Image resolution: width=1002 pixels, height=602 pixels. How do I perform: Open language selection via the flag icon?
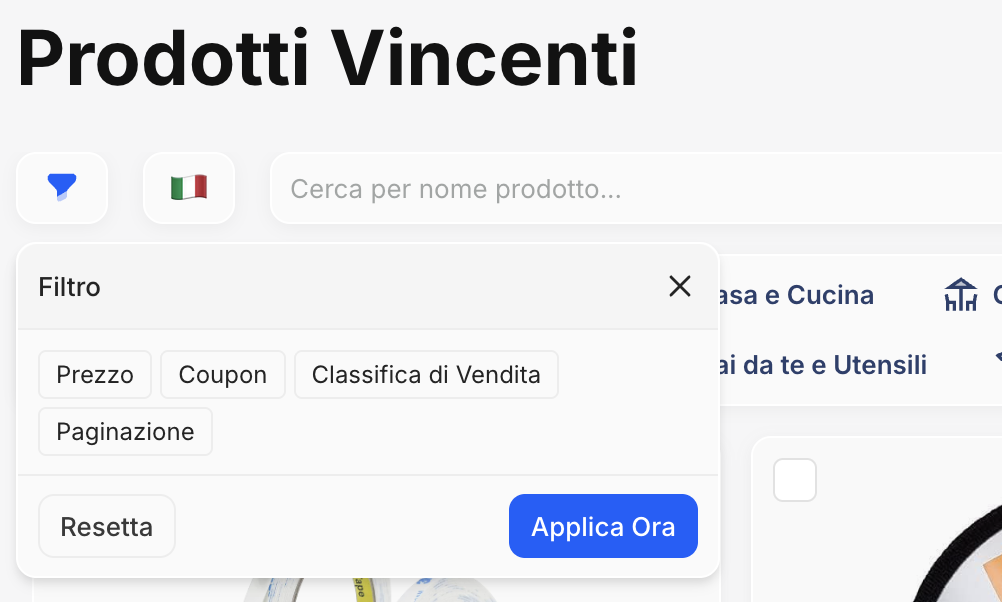click(188, 187)
